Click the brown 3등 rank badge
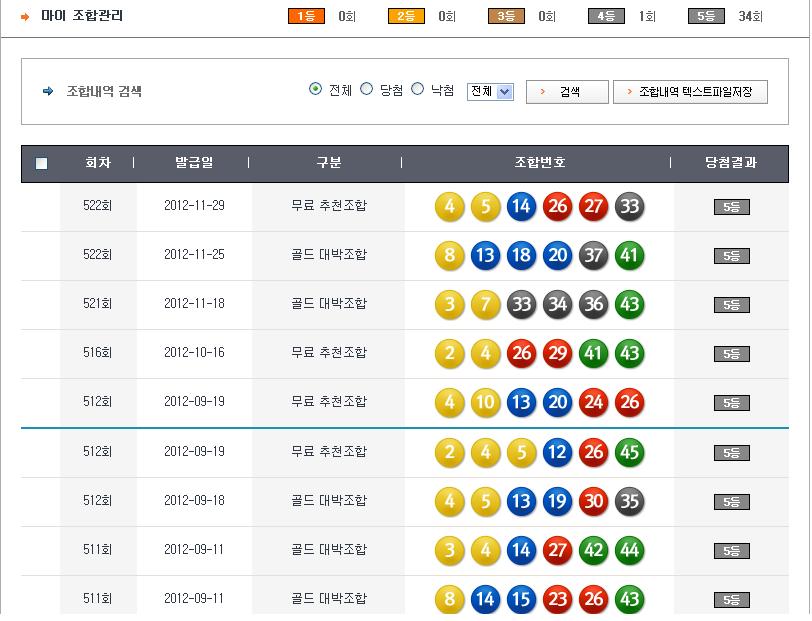 pos(506,16)
